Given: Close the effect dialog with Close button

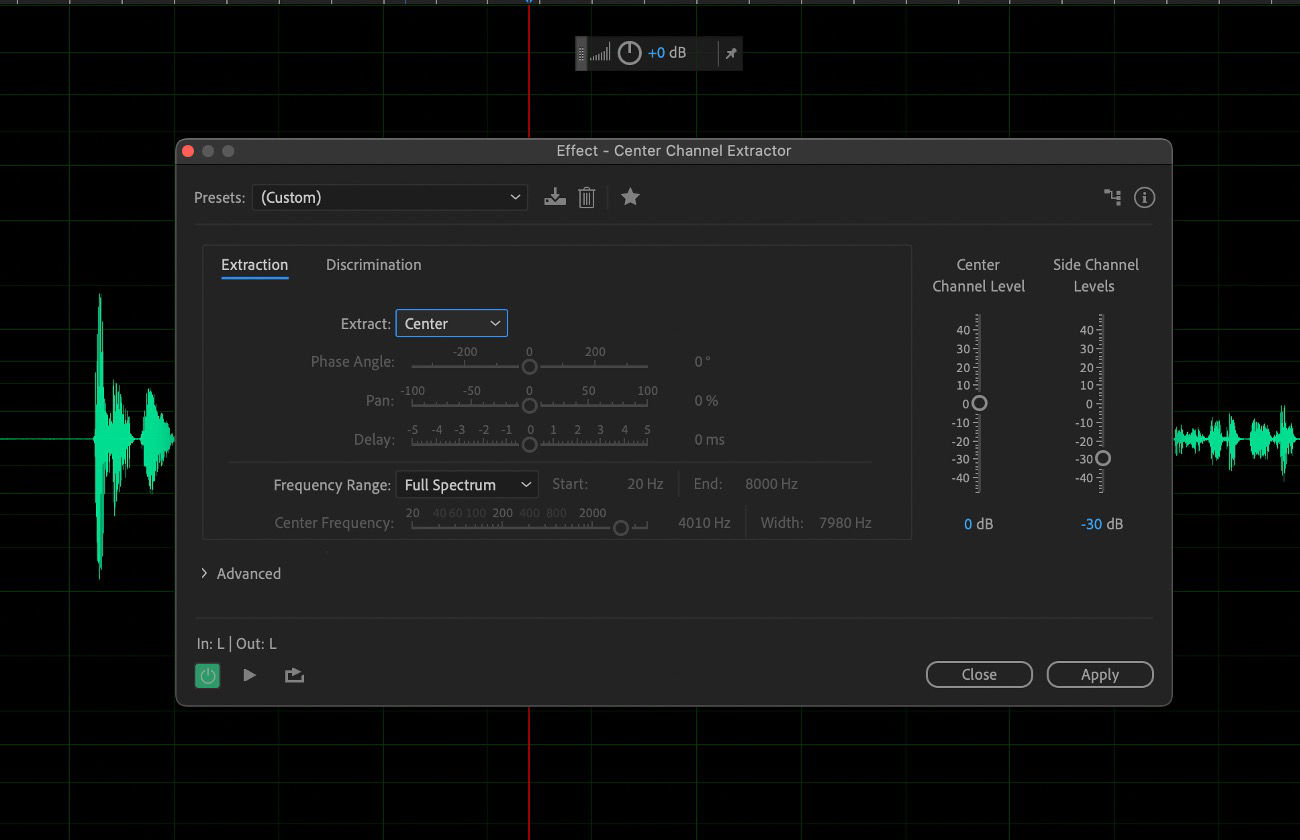Looking at the screenshot, I should (x=979, y=674).
